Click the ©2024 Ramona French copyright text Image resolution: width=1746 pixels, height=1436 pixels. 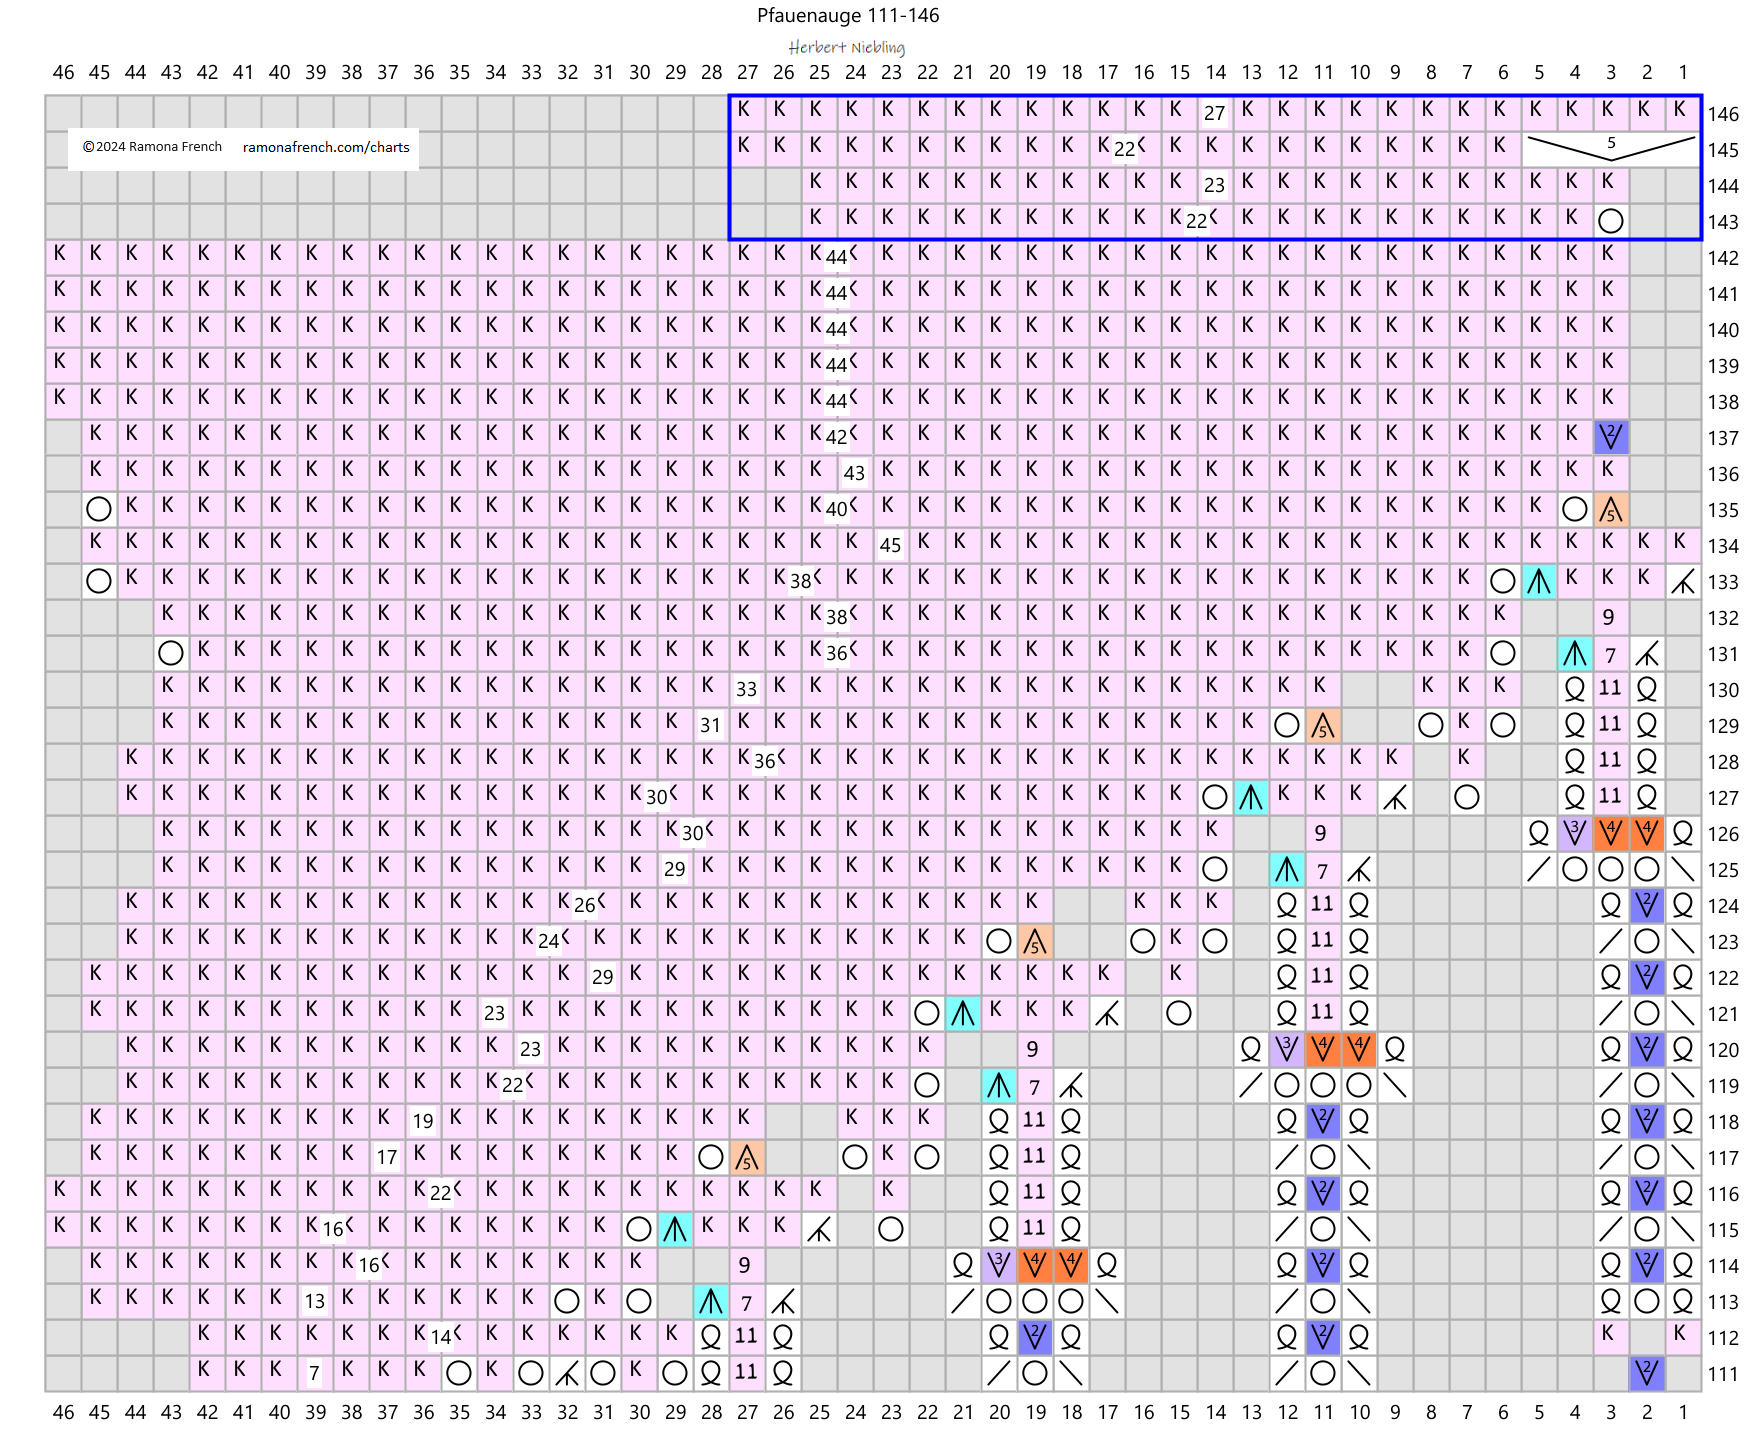click(152, 147)
